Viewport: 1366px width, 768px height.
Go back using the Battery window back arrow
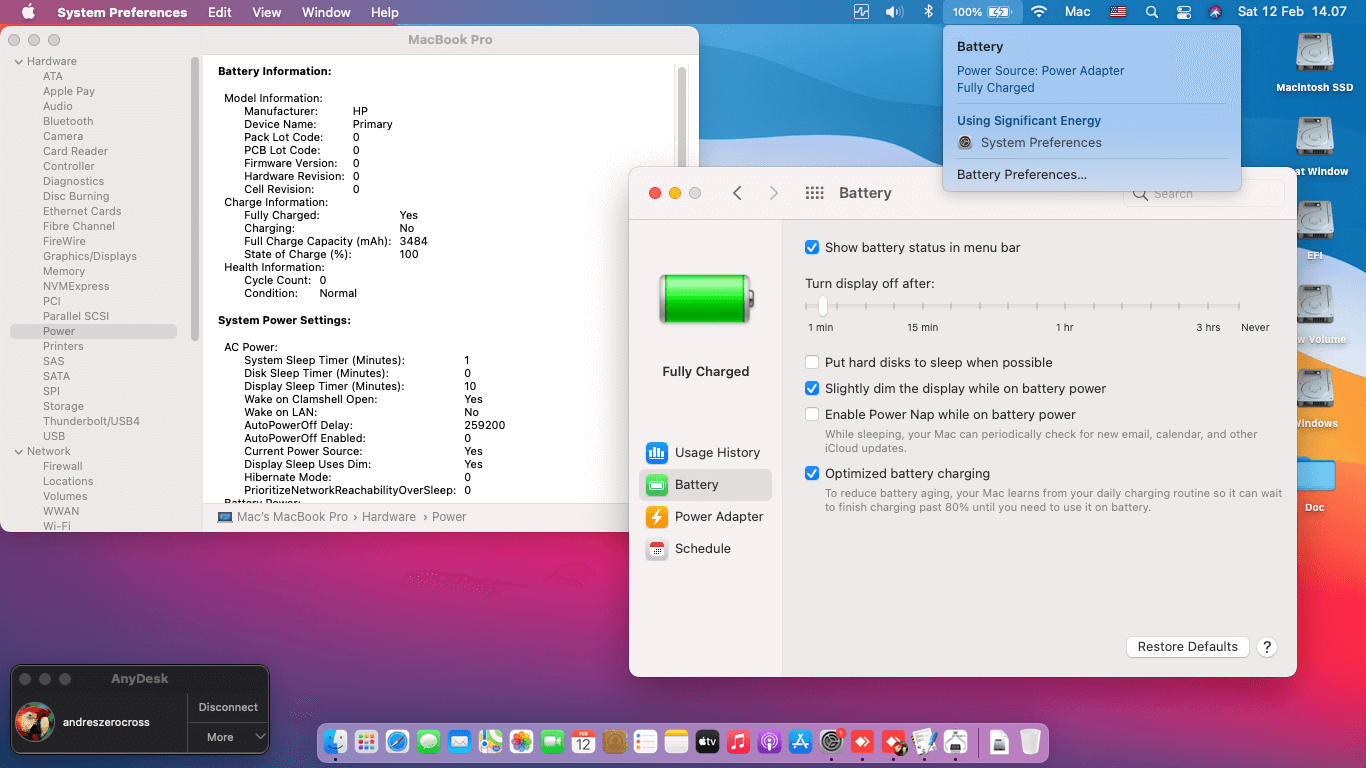tap(737, 193)
